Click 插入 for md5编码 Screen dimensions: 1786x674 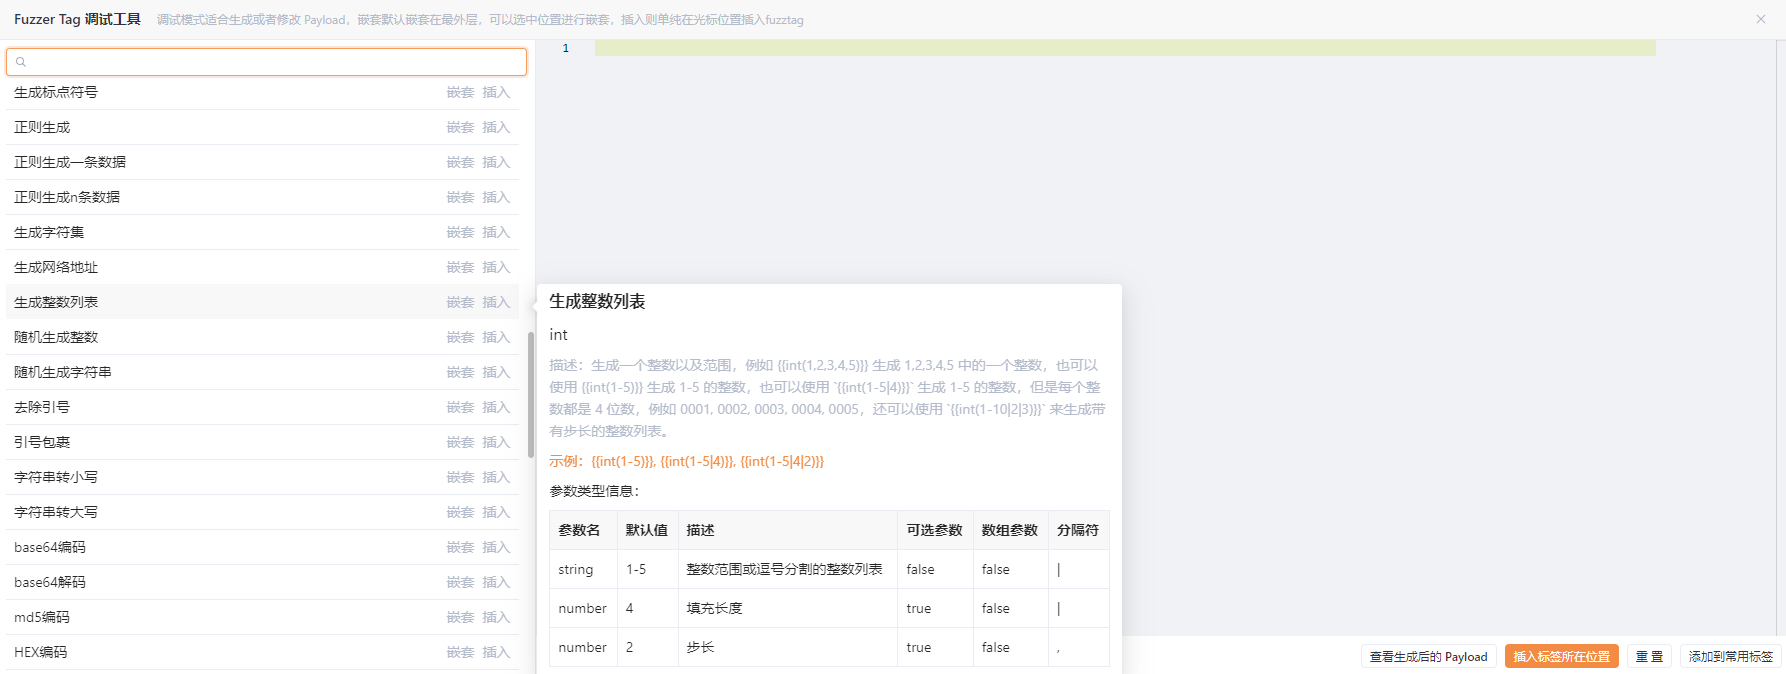point(496,617)
